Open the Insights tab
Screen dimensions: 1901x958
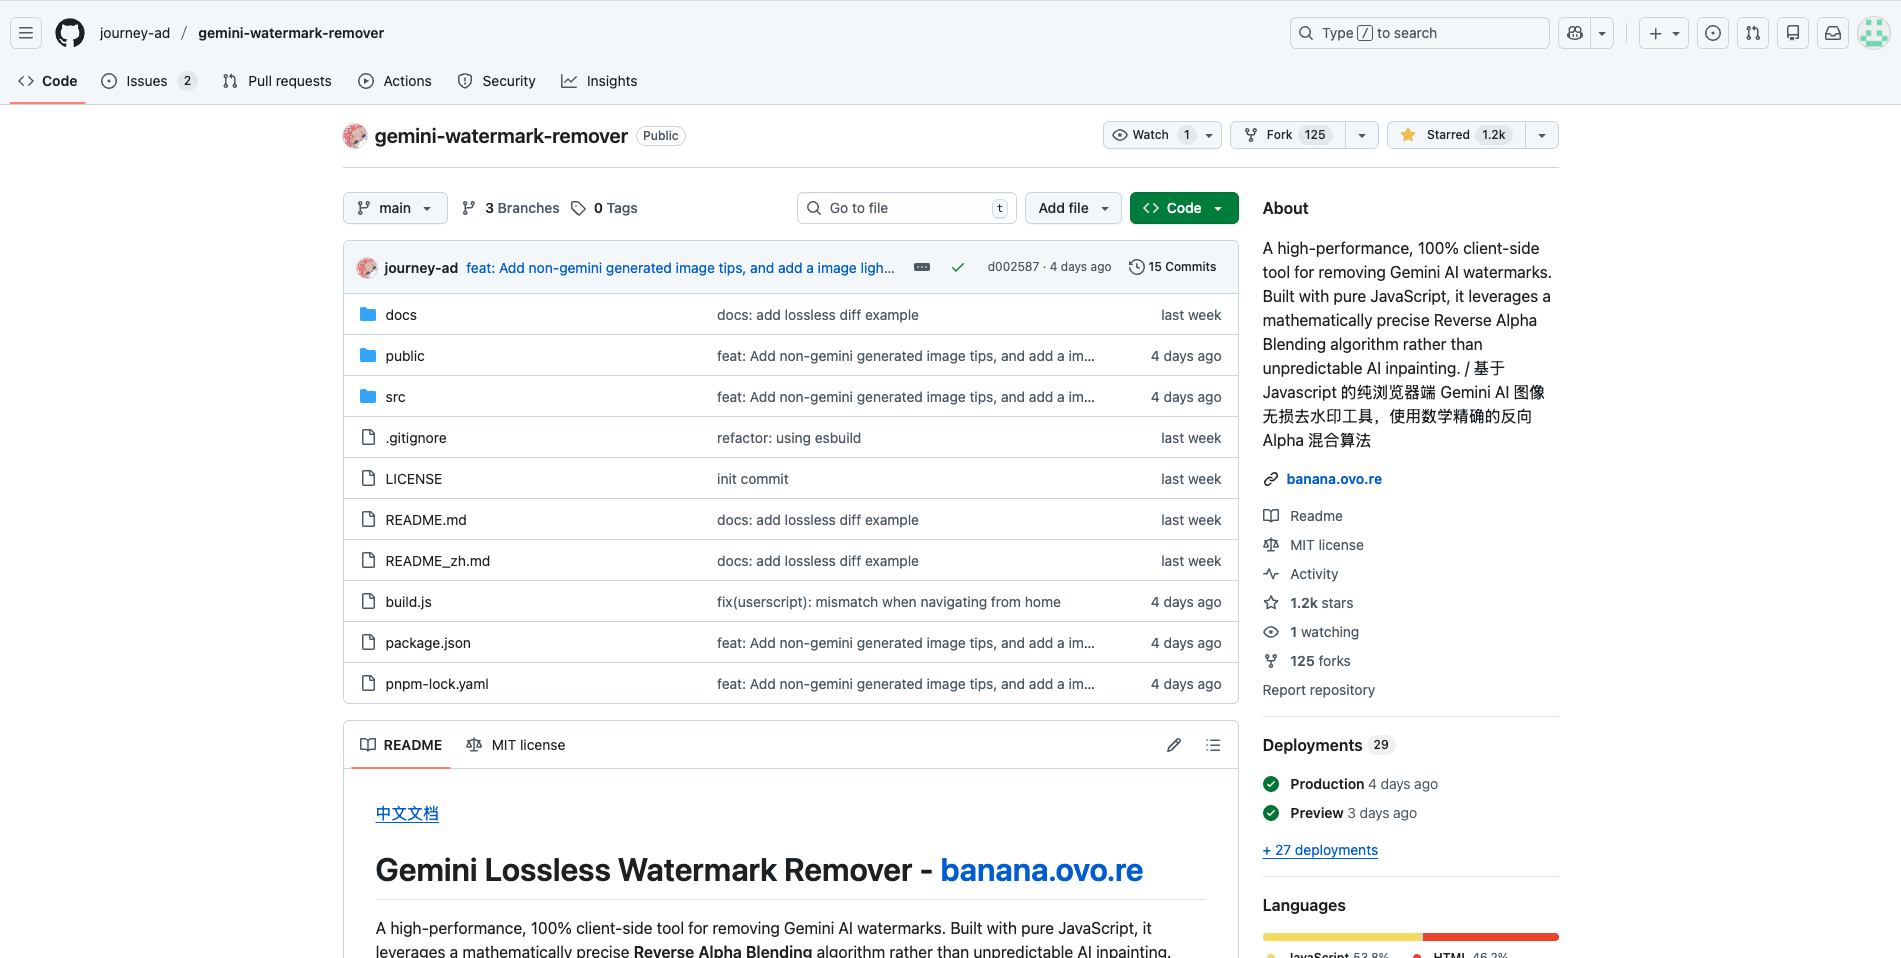click(599, 81)
